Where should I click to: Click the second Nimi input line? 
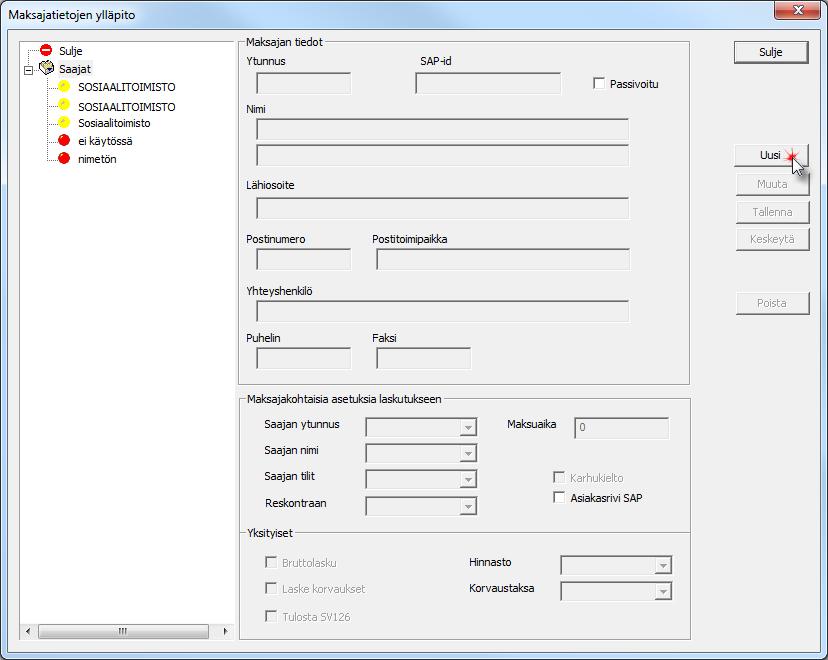coord(443,155)
